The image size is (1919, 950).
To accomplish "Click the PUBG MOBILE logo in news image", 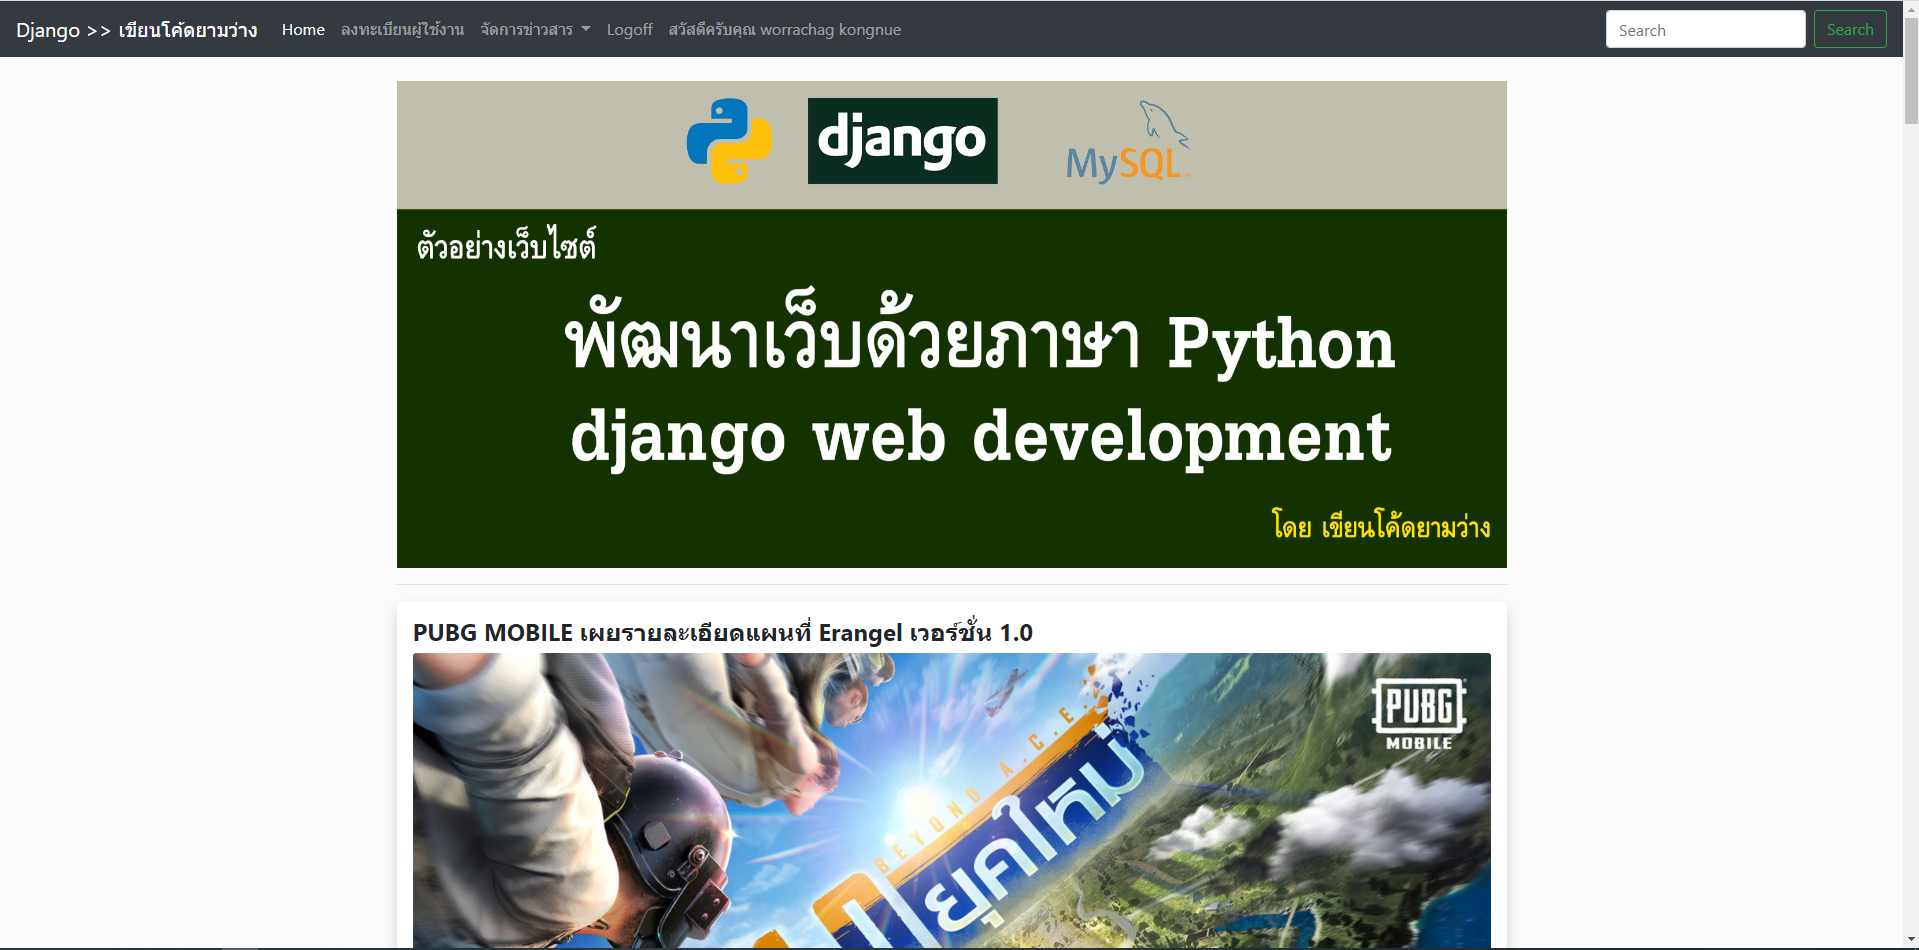I will point(1419,714).
